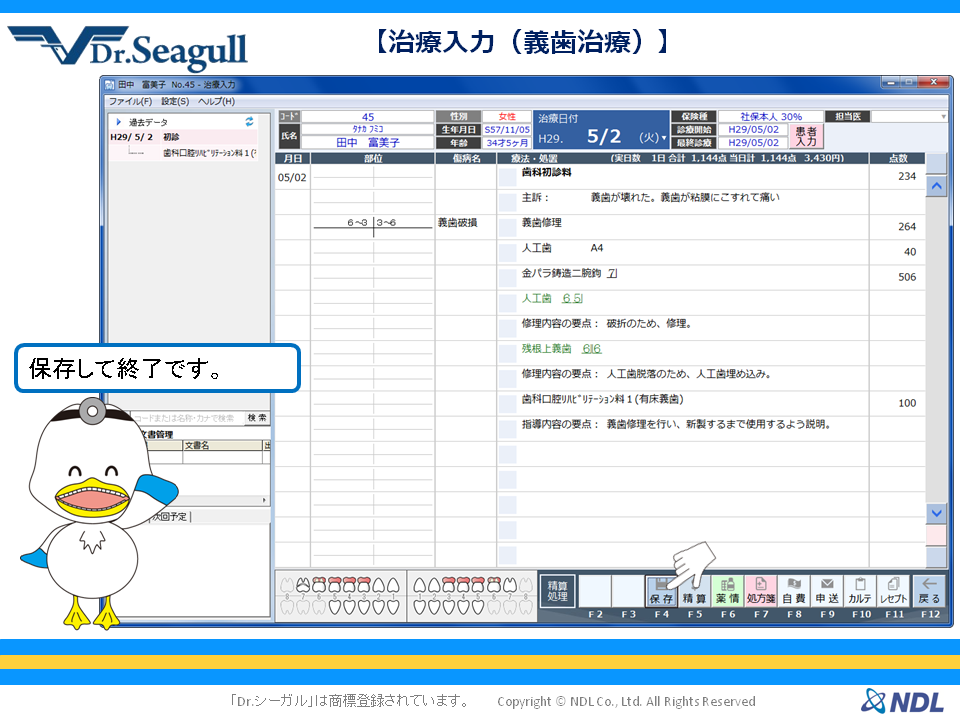Toggle the row marker beside 義歯修理
This screenshot has width=960, height=720.
(x=508, y=228)
